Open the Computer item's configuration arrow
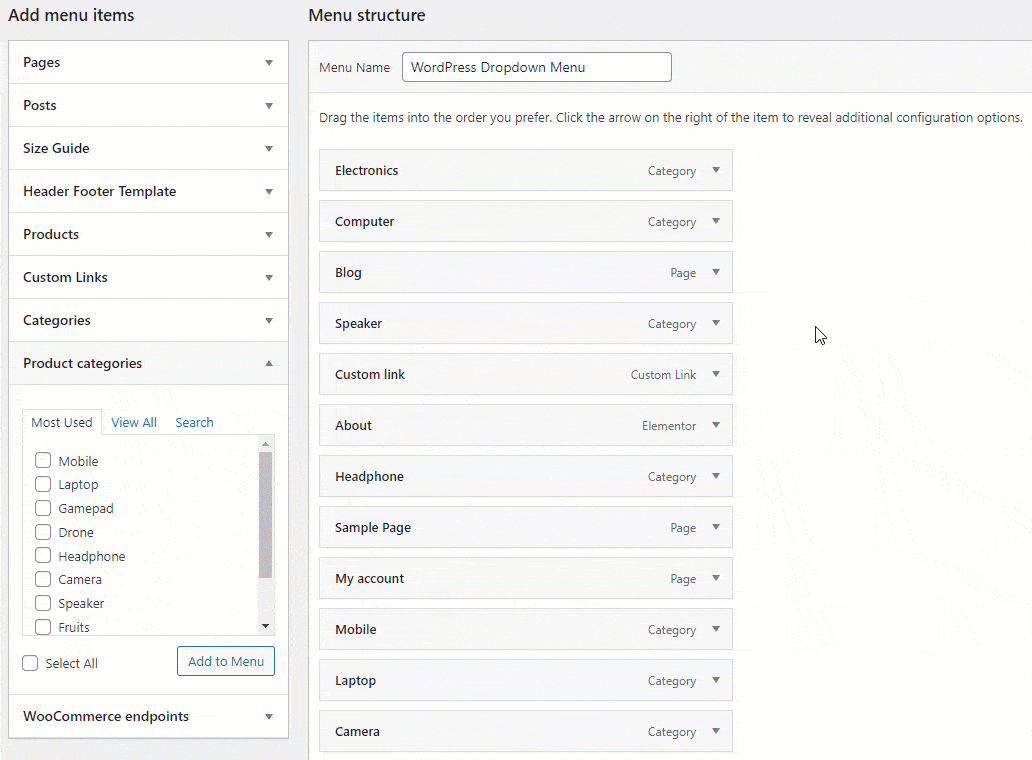 pos(716,221)
